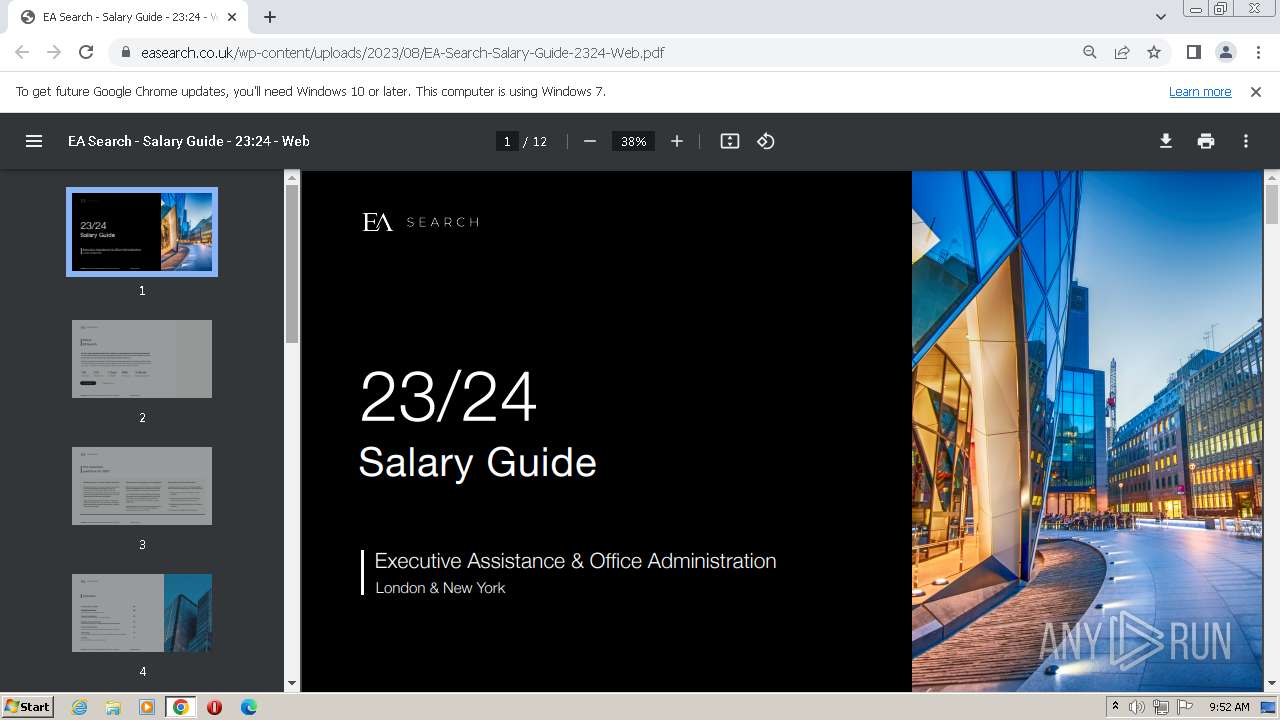Open the Chrome profile avatar
This screenshot has width=1280, height=720.
tap(1226, 52)
